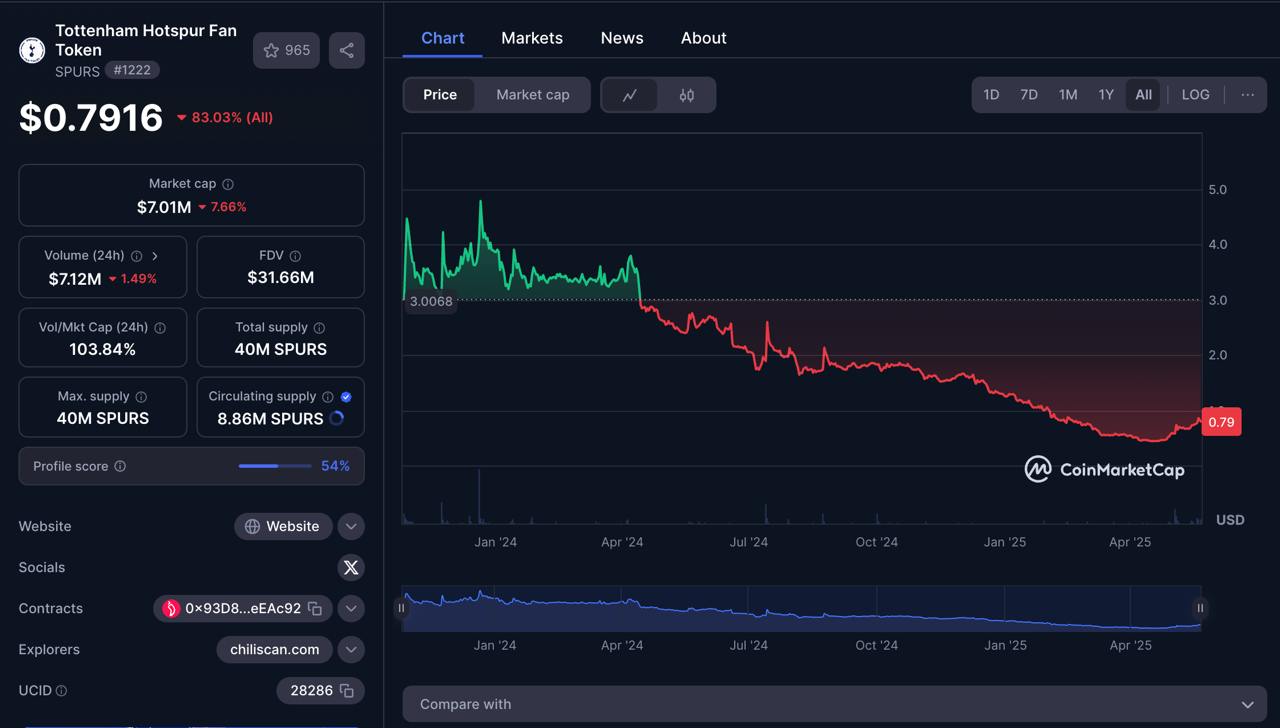Add token to watchlist star button
The height and width of the screenshot is (728, 1280).
pyautogui.click(x=286, y=50)
